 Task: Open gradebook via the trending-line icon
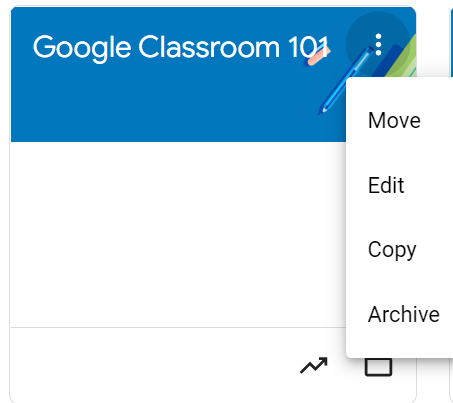314,366
